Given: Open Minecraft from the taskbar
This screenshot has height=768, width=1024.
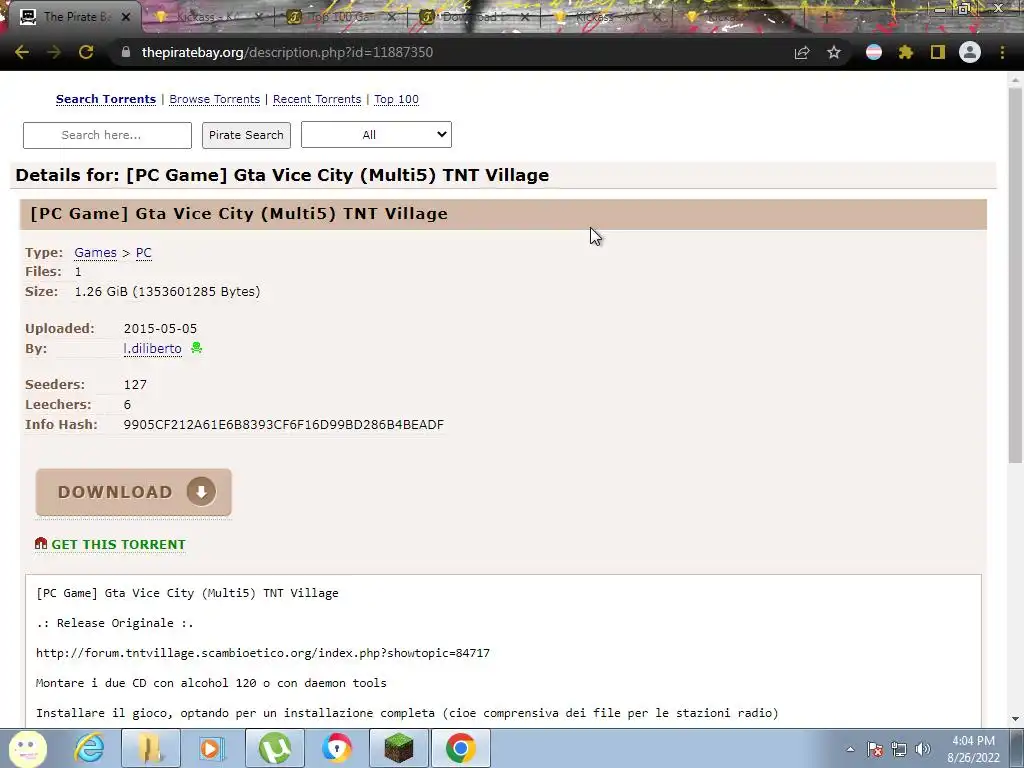Looking at the screenshot, I should click(x=398, y=748).
